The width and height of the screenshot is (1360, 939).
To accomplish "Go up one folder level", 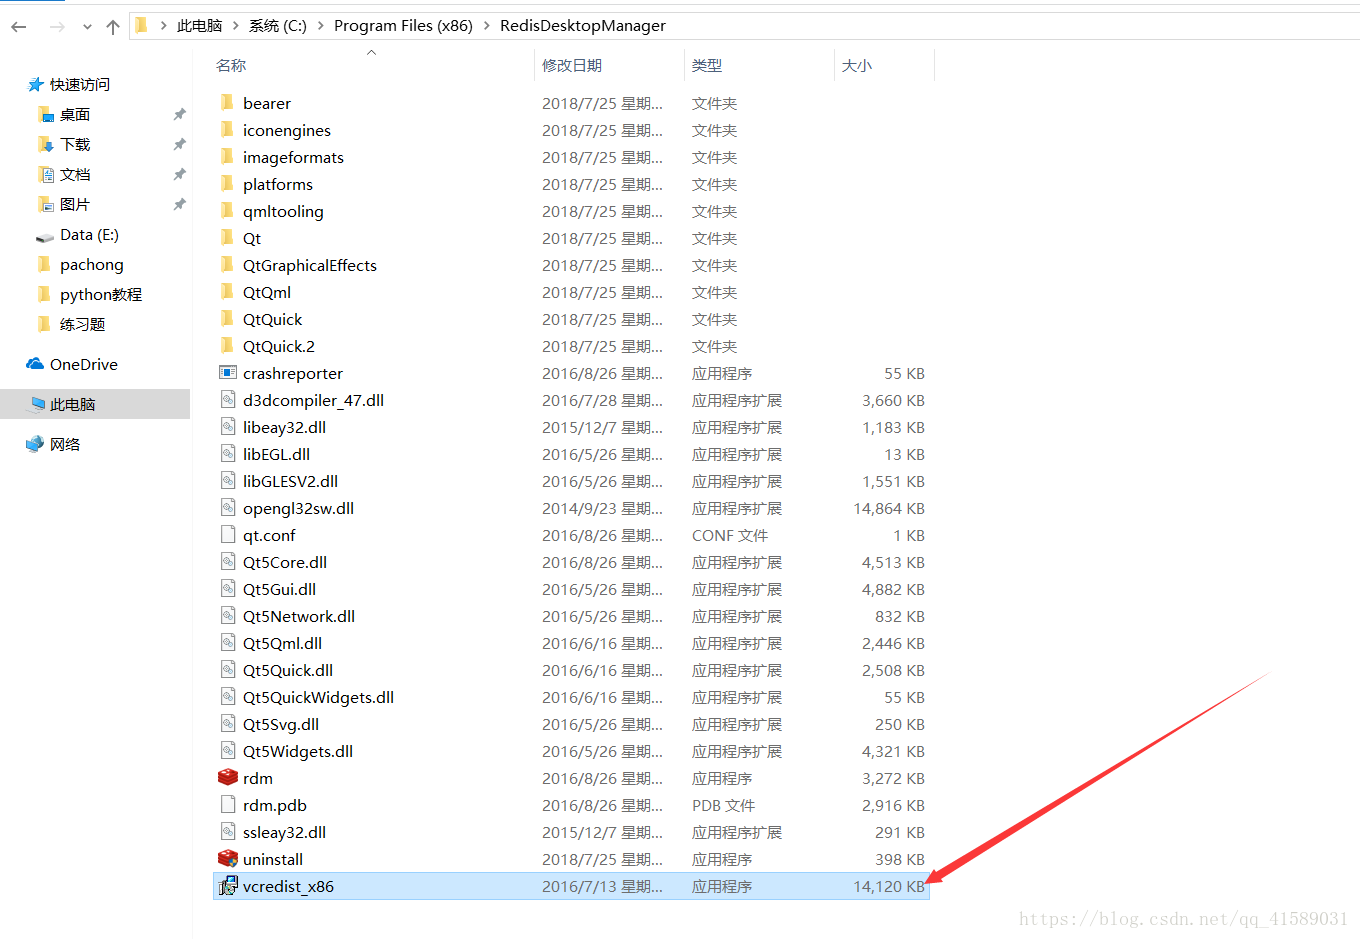I will [113, 27].
